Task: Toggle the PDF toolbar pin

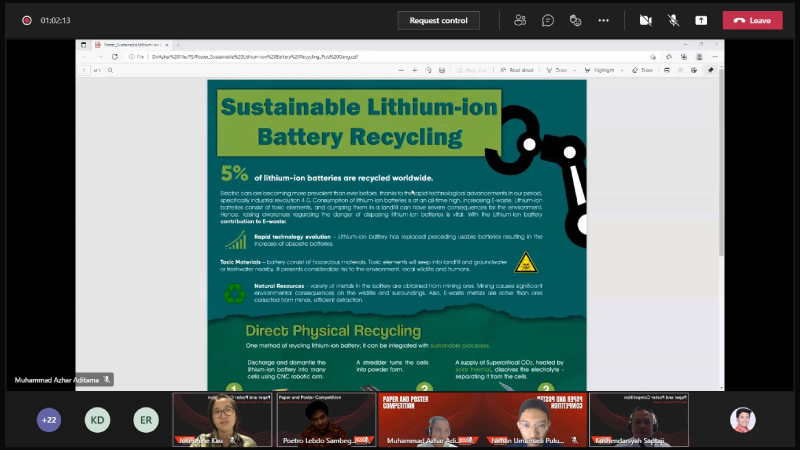Action: pyautogui.click(x=711, y=70)
